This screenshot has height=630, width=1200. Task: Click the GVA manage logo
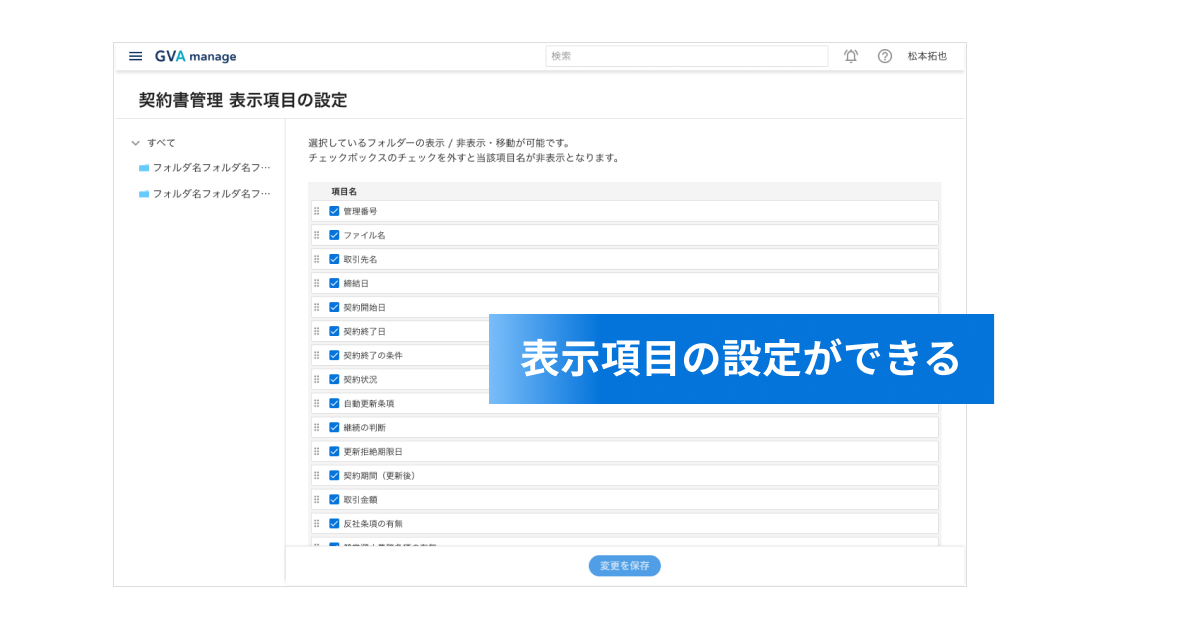(196, 56)
